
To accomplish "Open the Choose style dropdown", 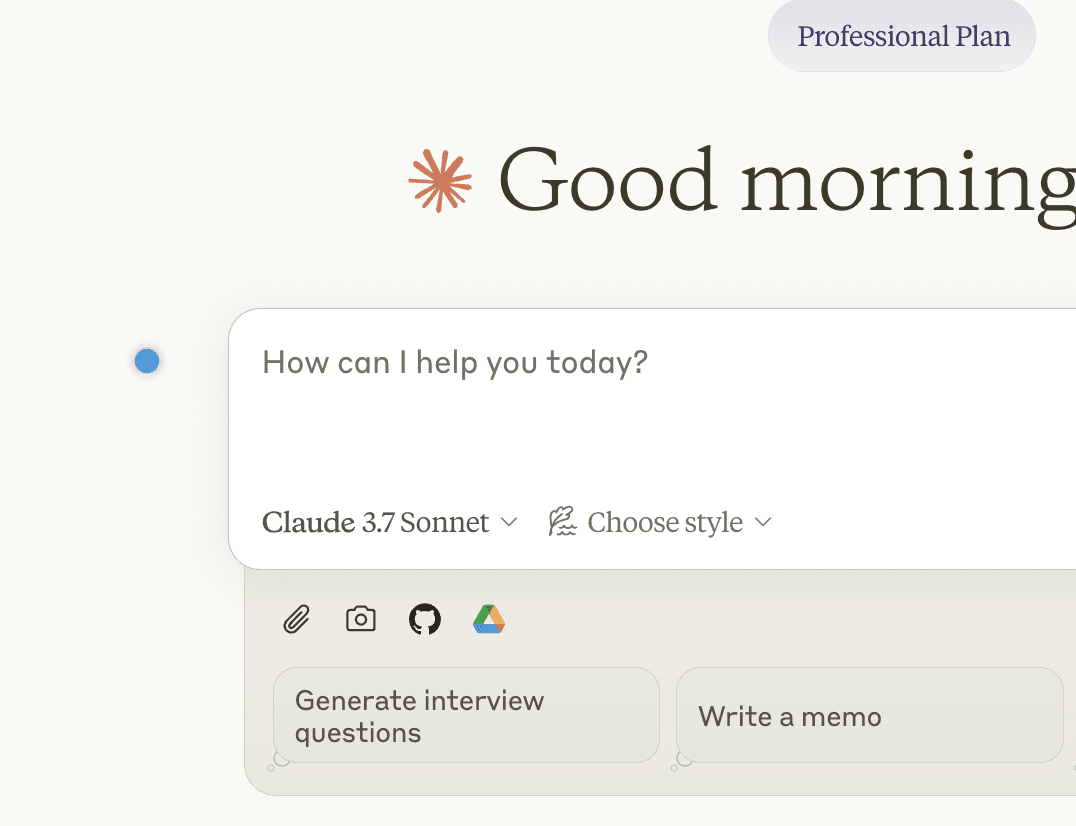I will pos(665,521).
